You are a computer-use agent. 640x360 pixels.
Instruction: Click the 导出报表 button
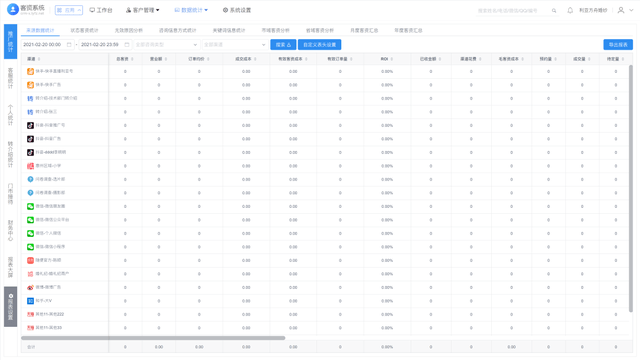pos(618,44)
